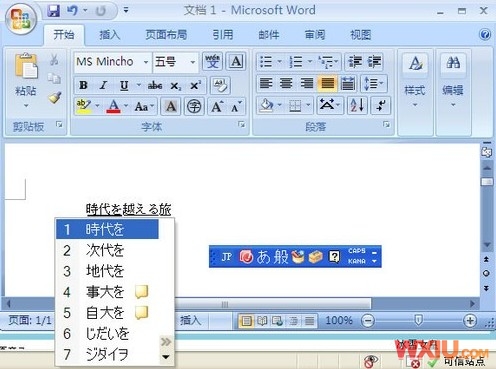
Task: Adjust the zoom slider handle
Action: (x=418, y=320)
